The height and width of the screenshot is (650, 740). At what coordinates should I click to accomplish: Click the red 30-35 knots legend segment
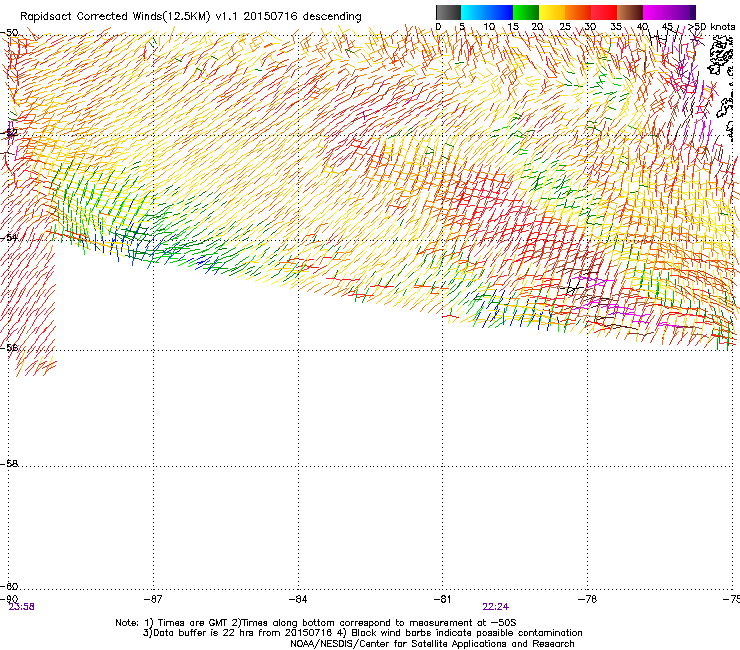point(604,12)
